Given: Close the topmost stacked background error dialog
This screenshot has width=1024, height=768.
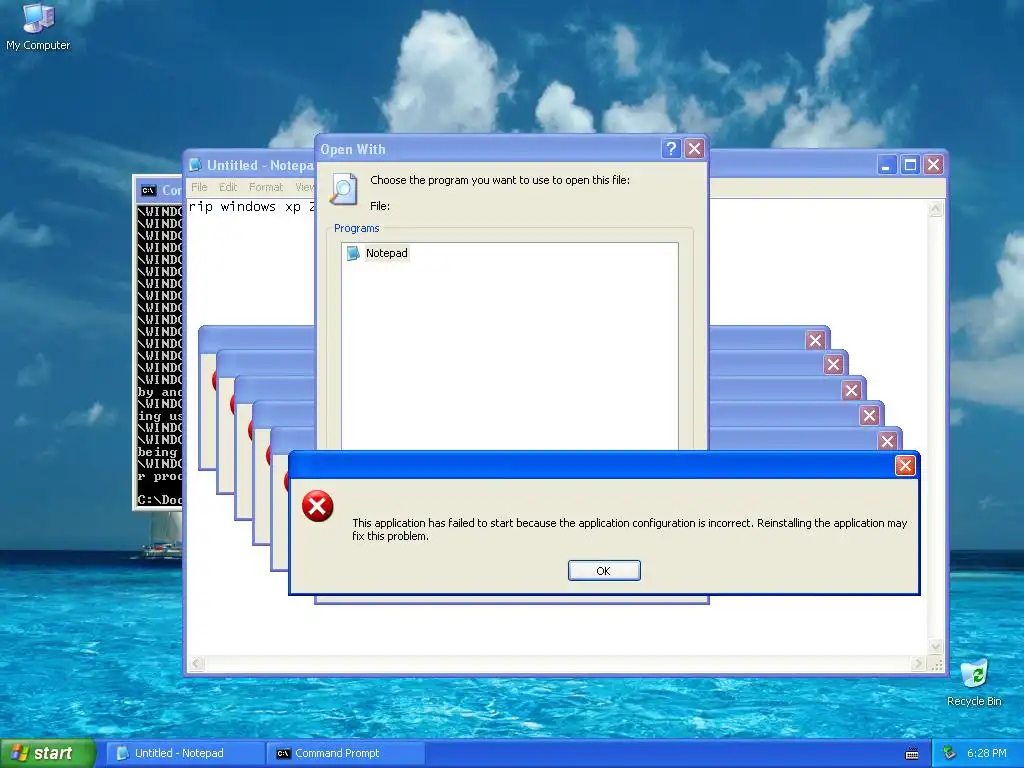Looking at the screenshot, I should click(x=815, y=340).
